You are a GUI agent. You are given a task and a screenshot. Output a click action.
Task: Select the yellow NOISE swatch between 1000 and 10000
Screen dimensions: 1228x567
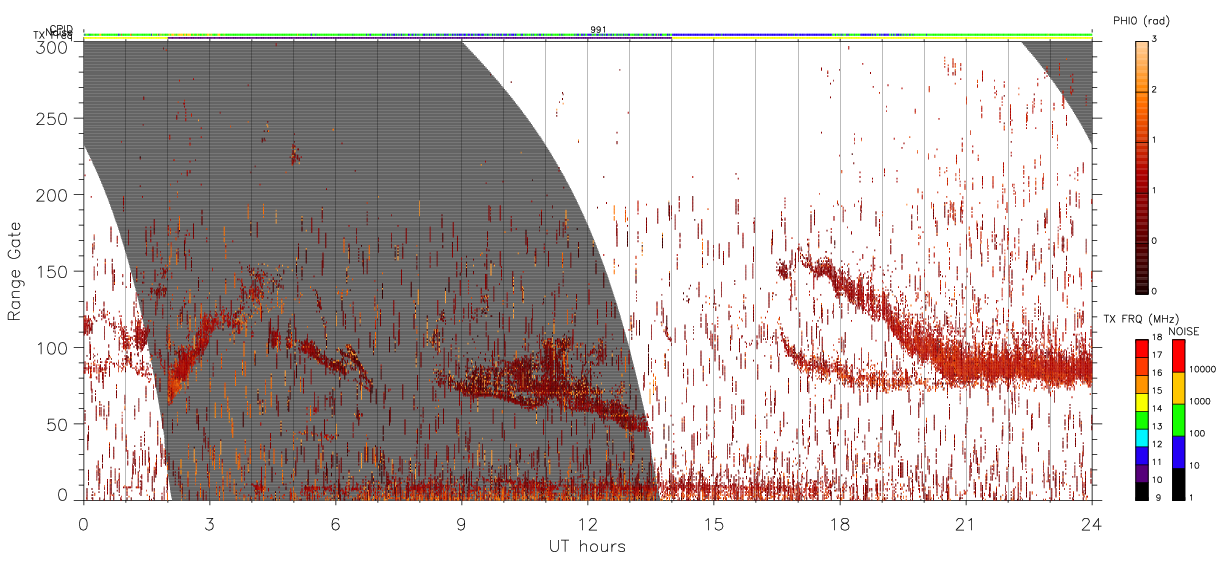1178,388
